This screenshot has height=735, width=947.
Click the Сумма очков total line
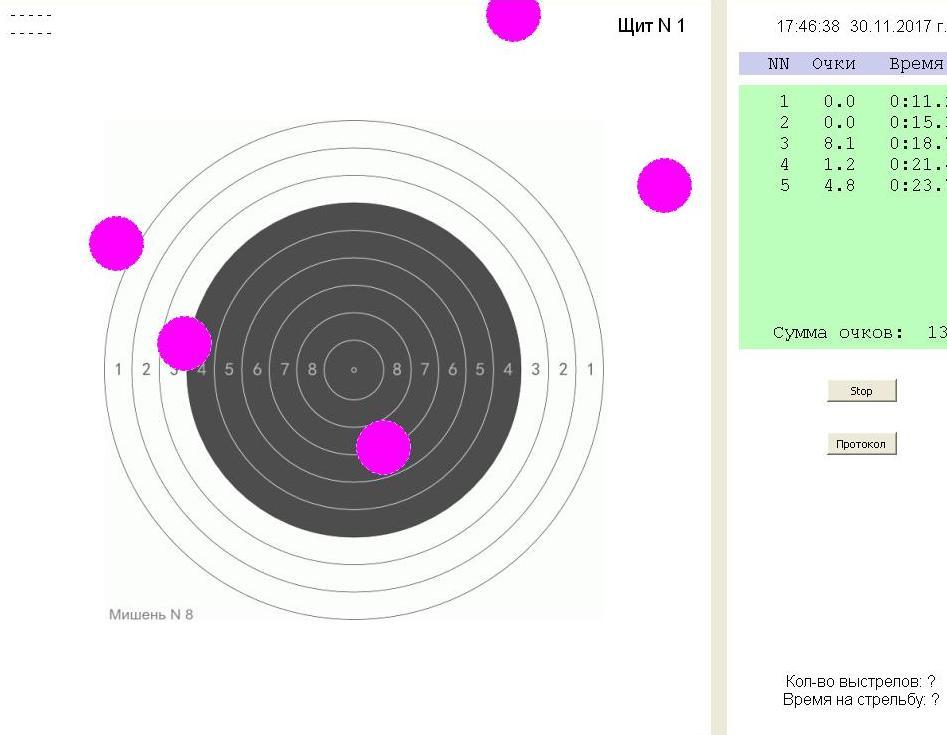855,333
